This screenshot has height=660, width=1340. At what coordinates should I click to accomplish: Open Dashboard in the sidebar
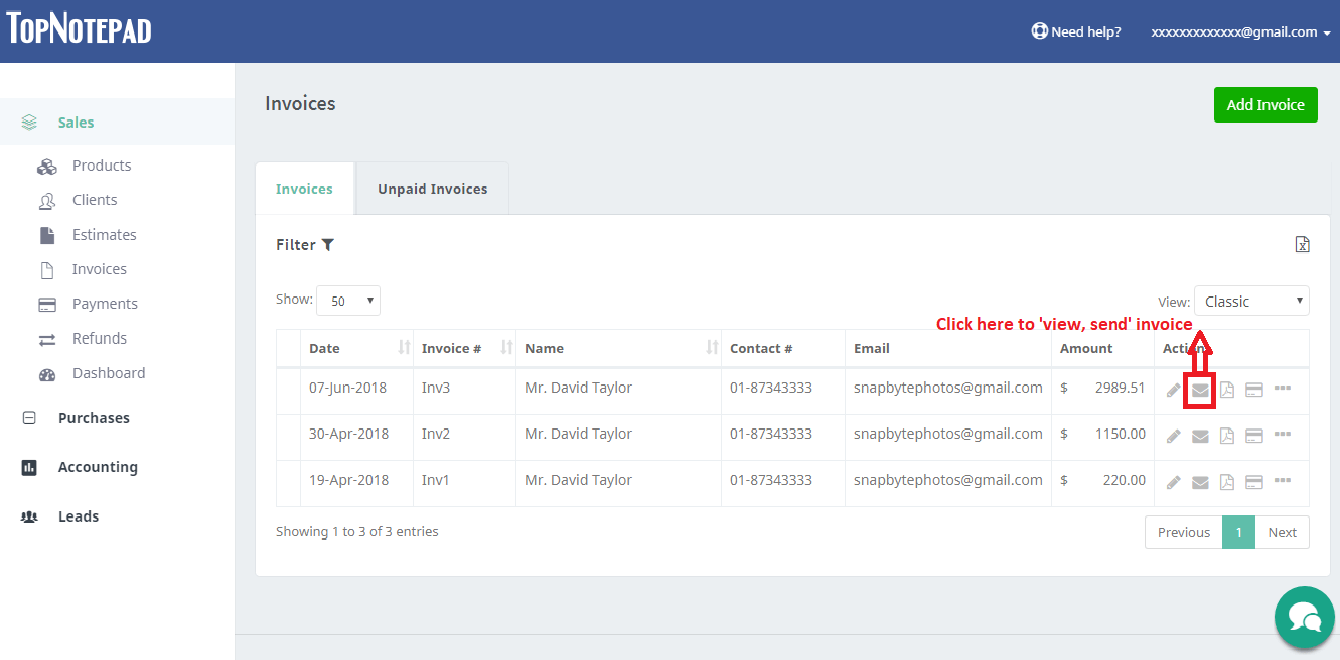coord(108,373)
